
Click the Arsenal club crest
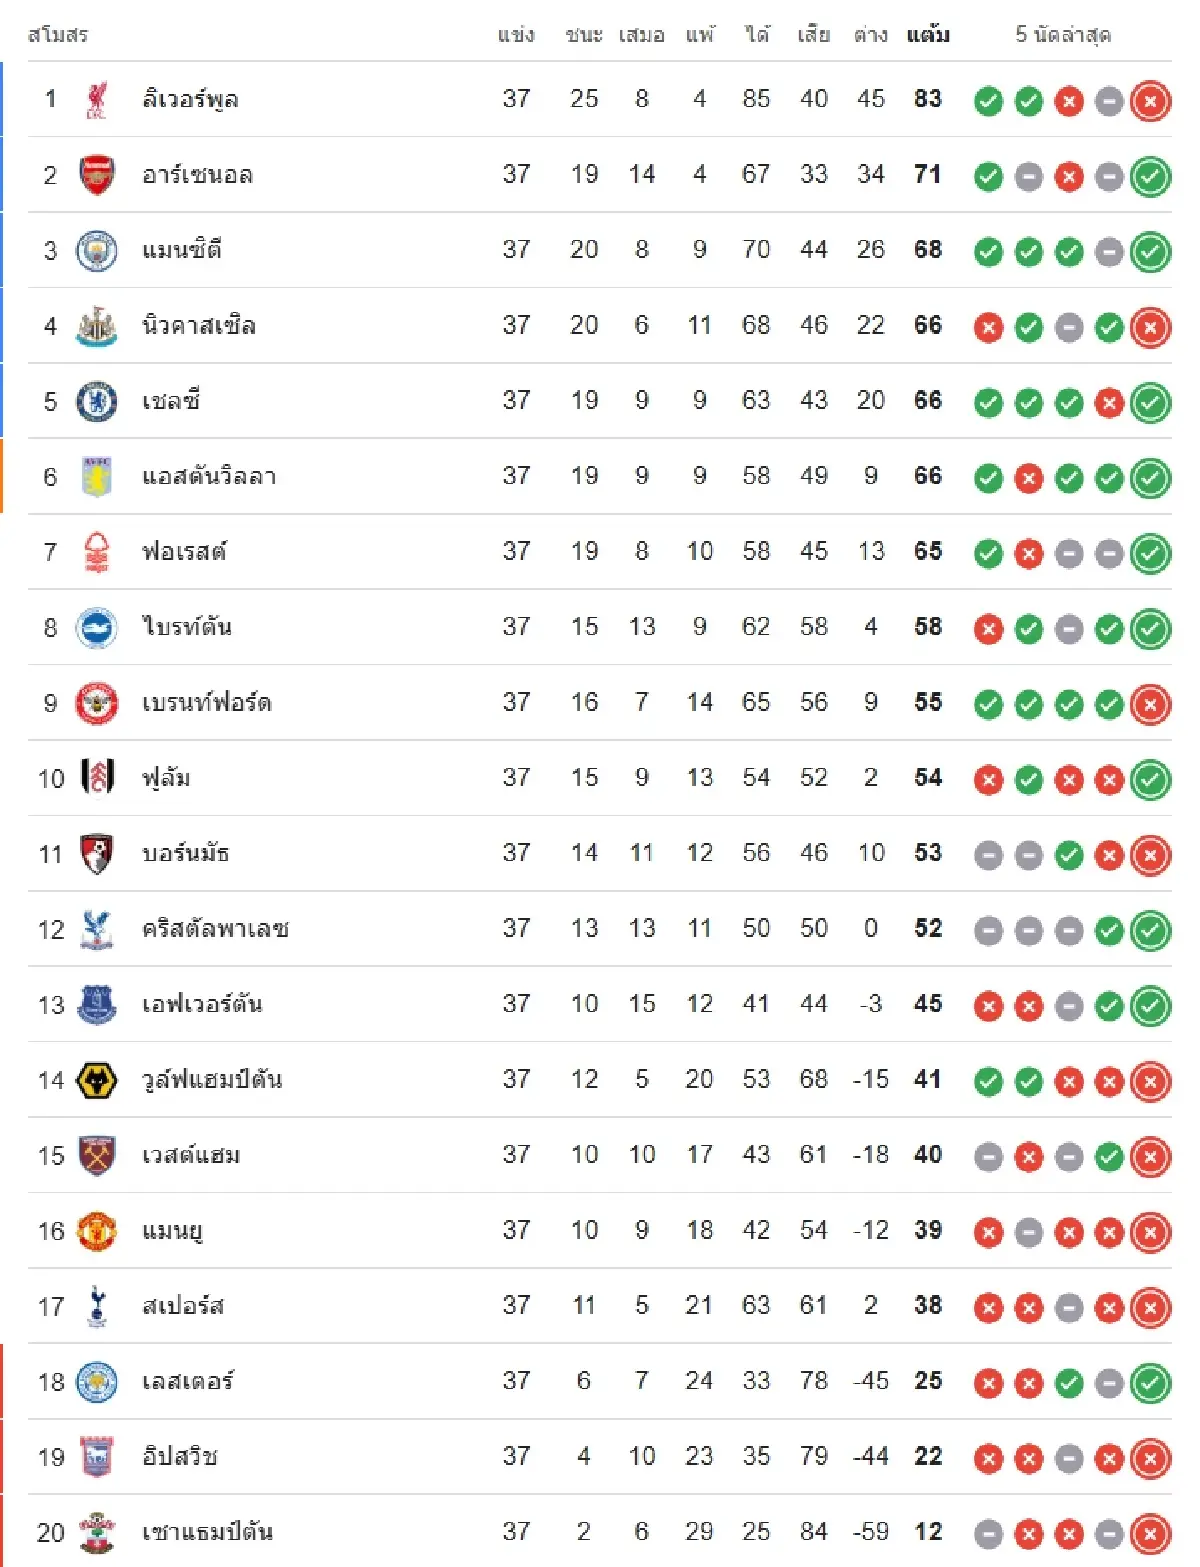97,175
